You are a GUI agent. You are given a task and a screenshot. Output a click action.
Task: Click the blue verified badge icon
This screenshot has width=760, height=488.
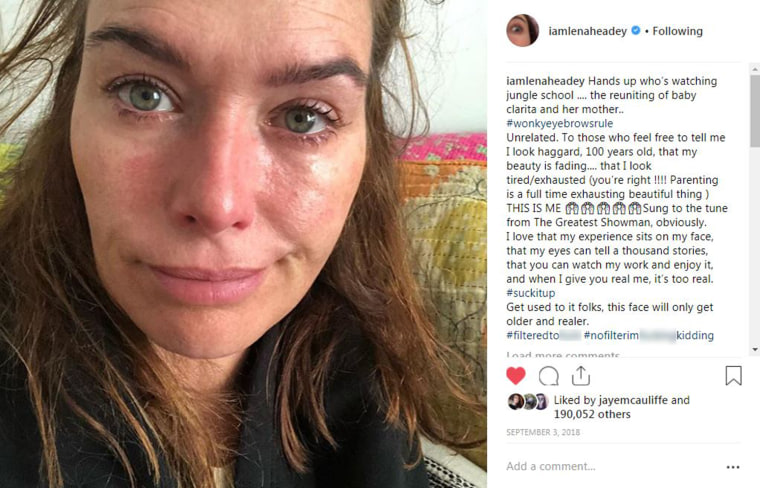coord(635,31)
